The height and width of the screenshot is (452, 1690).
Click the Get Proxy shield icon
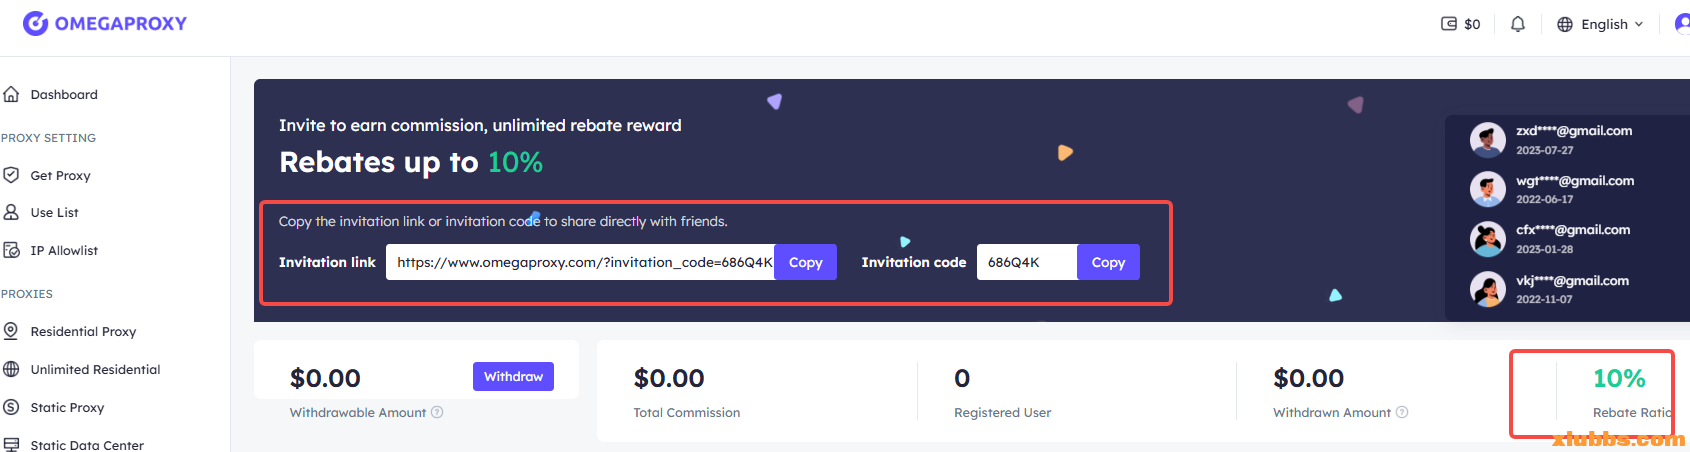tap(12, 175)
